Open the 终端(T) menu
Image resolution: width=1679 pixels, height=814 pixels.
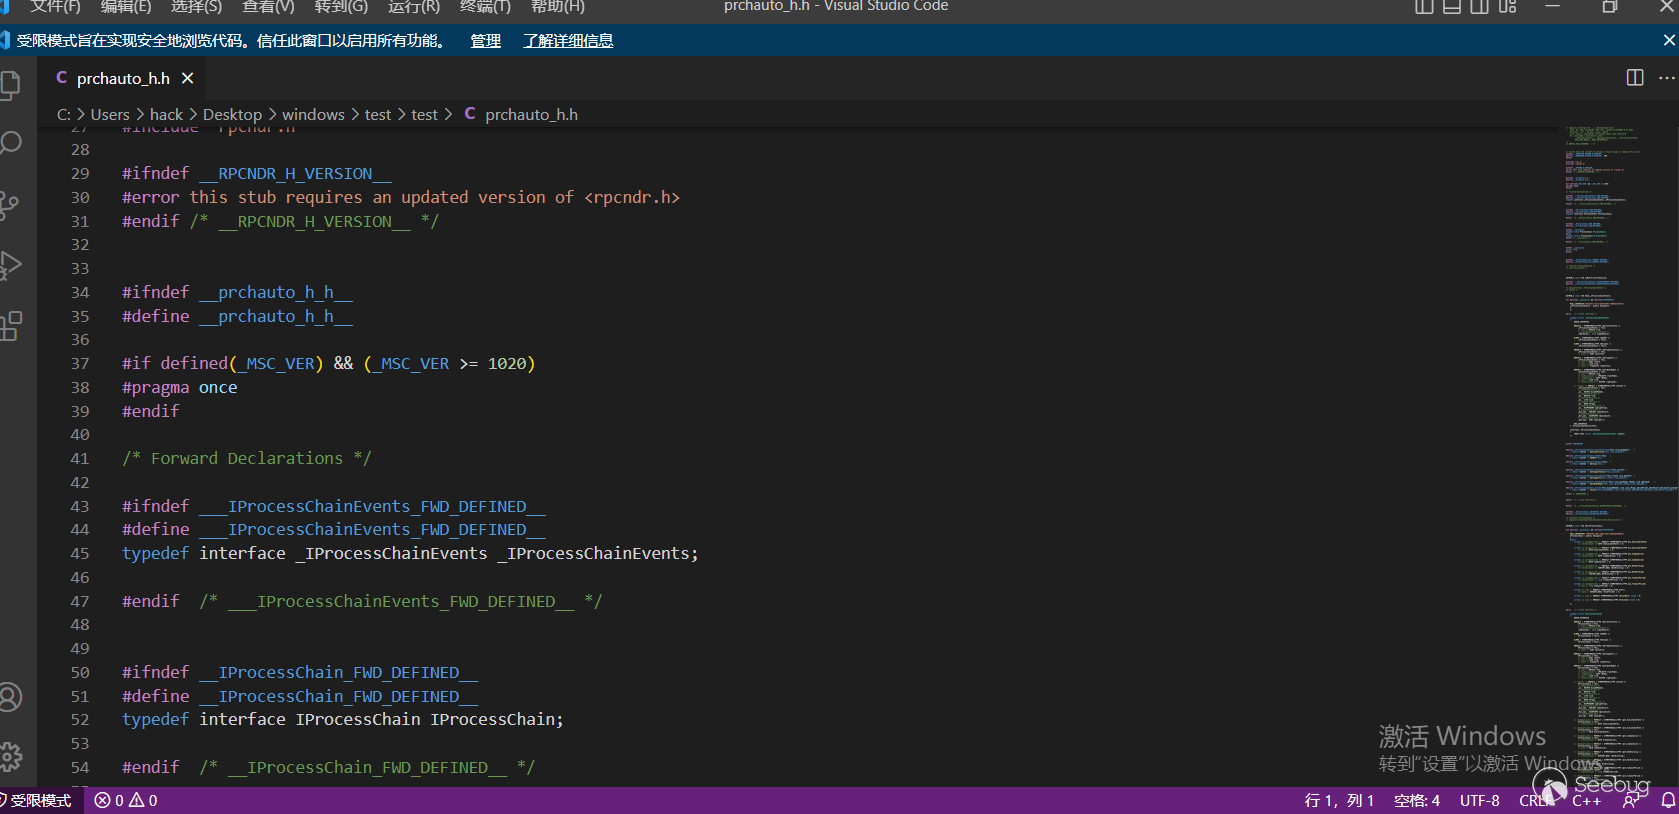click(x=485, y=7)
